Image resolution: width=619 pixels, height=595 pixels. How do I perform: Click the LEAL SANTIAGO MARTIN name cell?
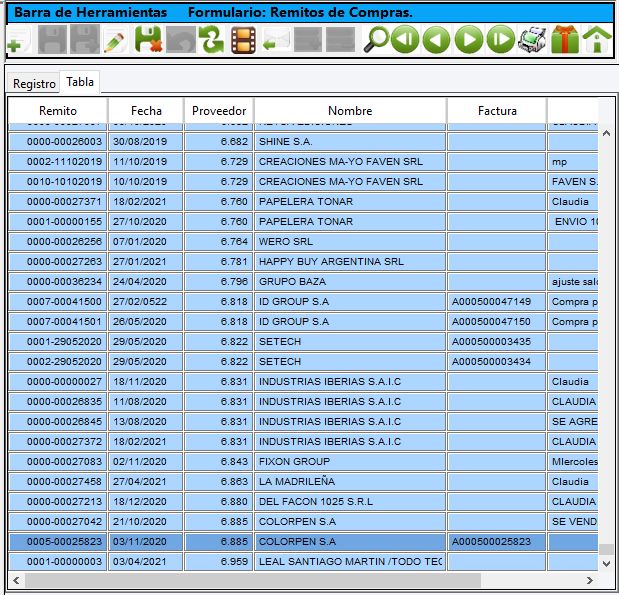(350, 562)
